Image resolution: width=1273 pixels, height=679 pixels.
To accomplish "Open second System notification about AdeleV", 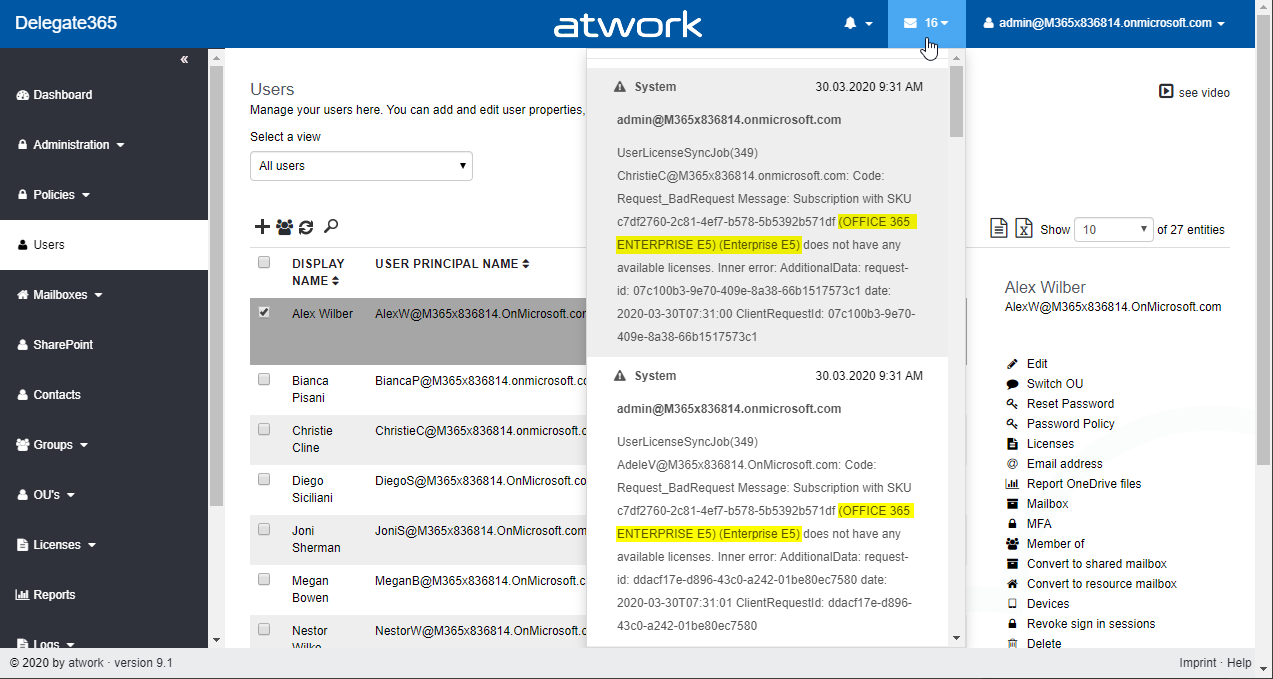I will click(x=766, y=501).
